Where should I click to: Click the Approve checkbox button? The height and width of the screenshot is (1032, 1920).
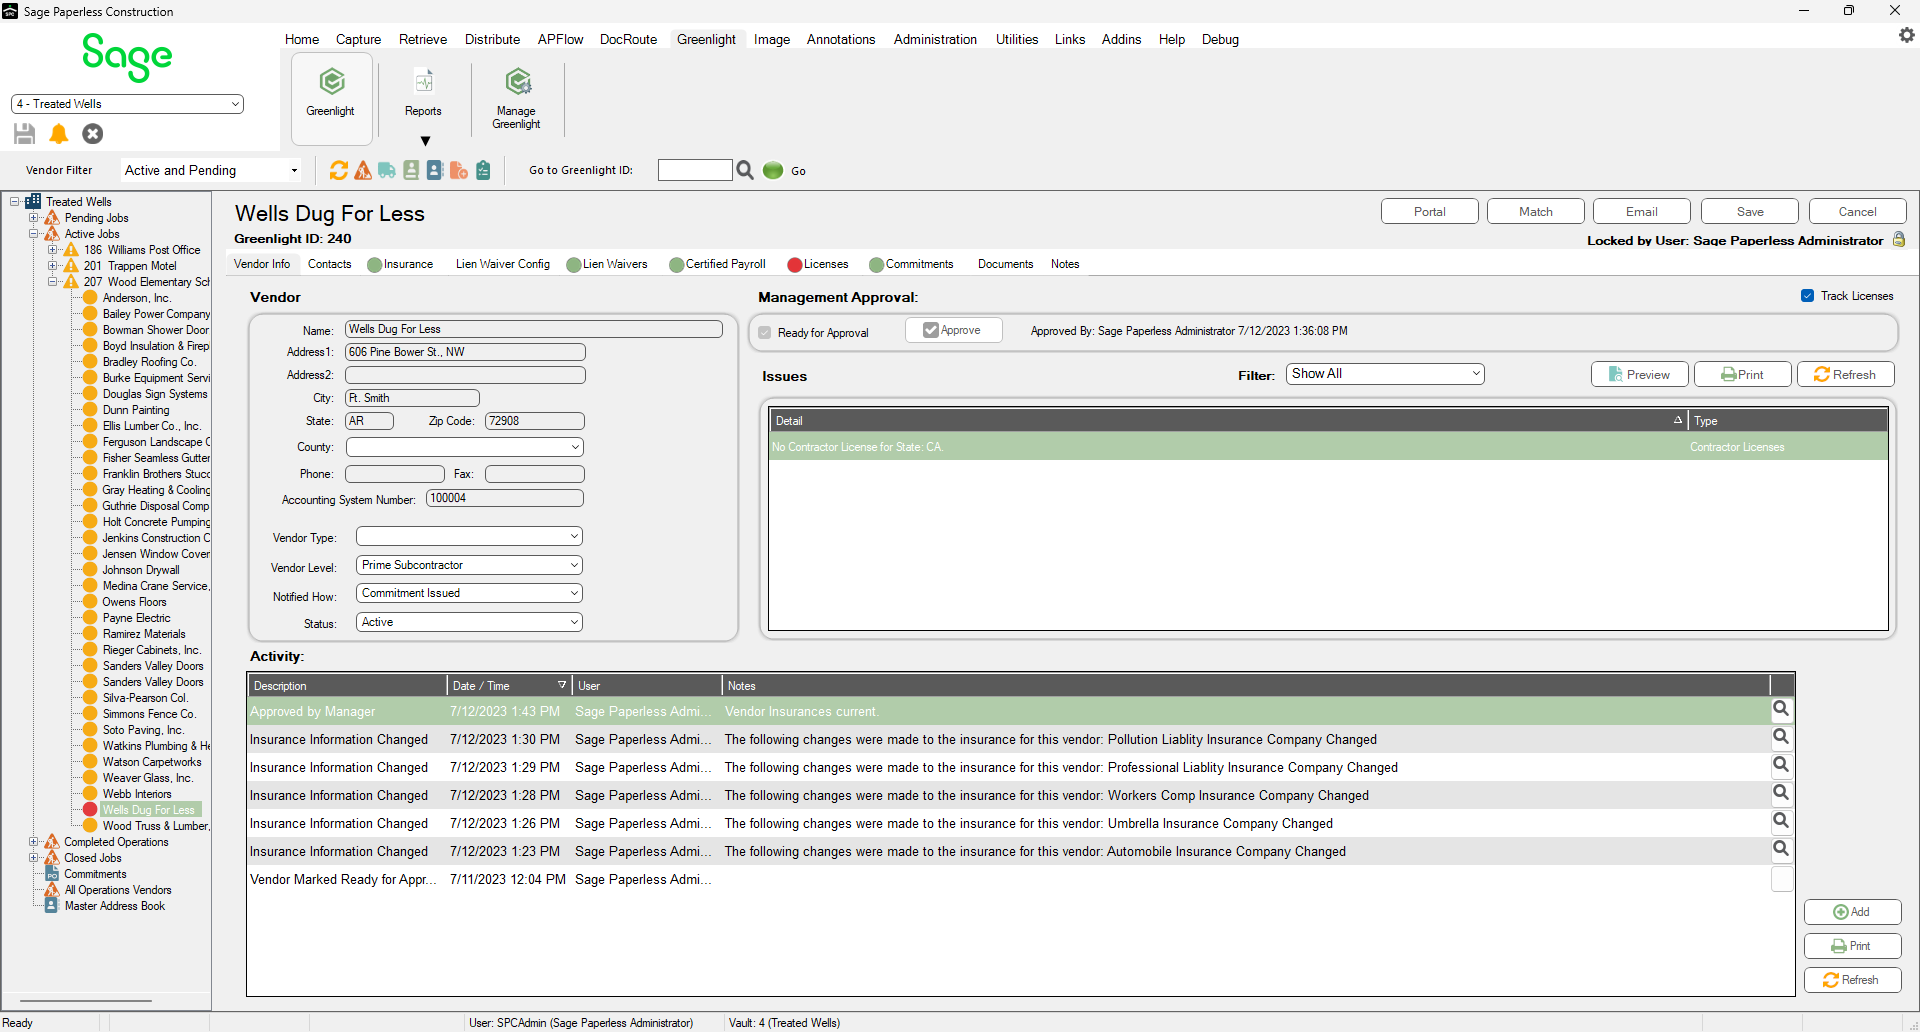point(953,330)
